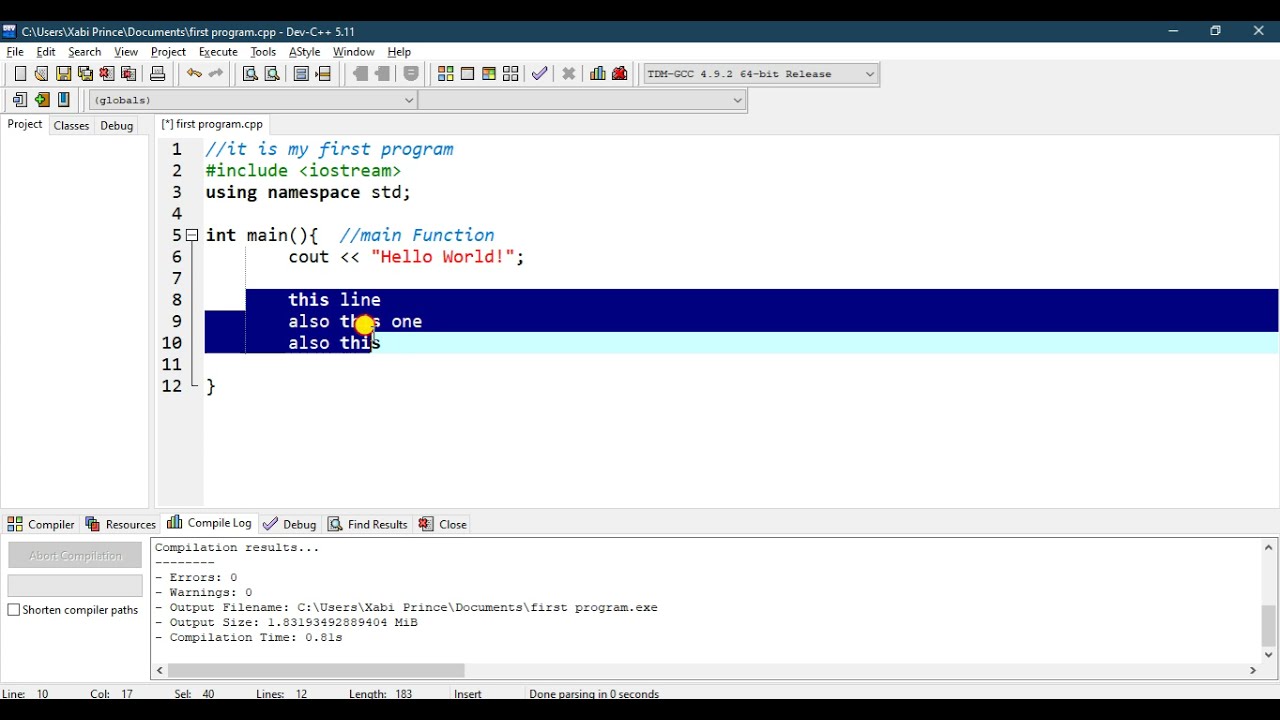Switch to the Debug bottom tab
The height and width of the screenshot is (720, 1280).
(x=290, y=524)
